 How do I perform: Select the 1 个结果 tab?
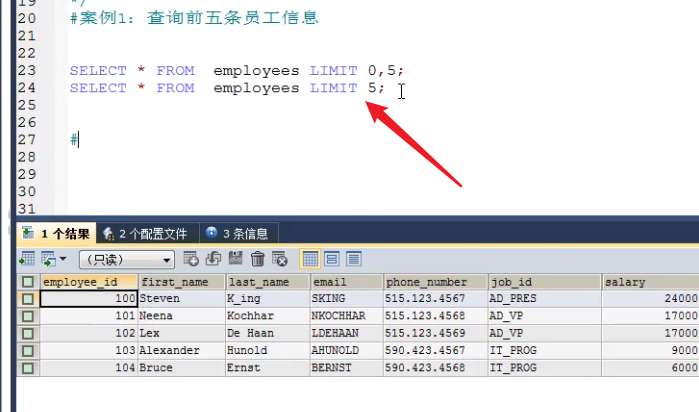pyautogui.click(x=57, y=233)
